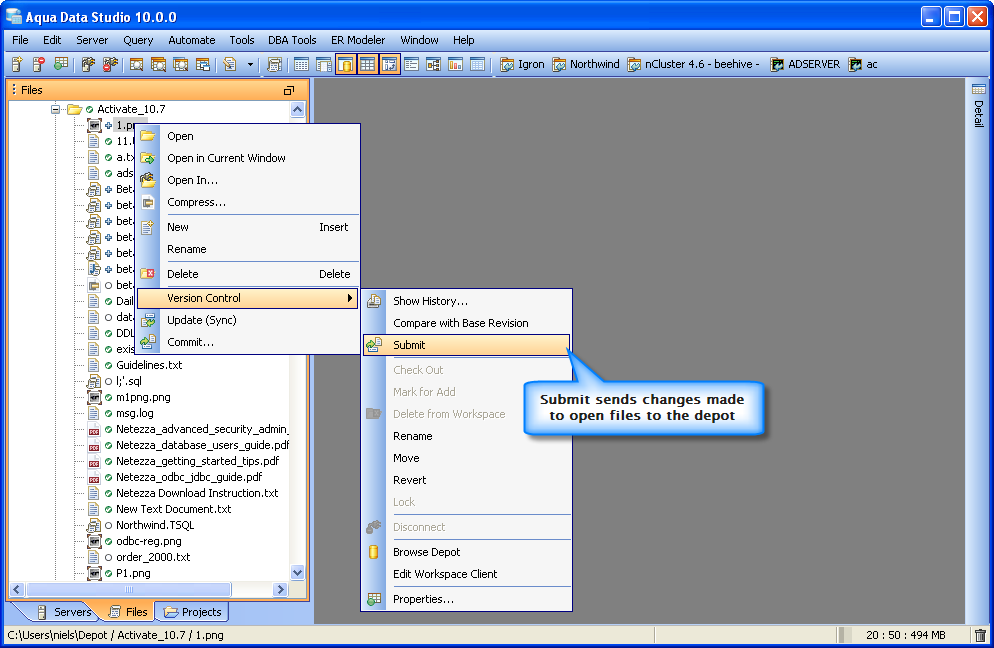Image resolution: width=994 pixels, height=648 pixels.
Task: Open the Automate menu
Action: (x=191, y=40)
